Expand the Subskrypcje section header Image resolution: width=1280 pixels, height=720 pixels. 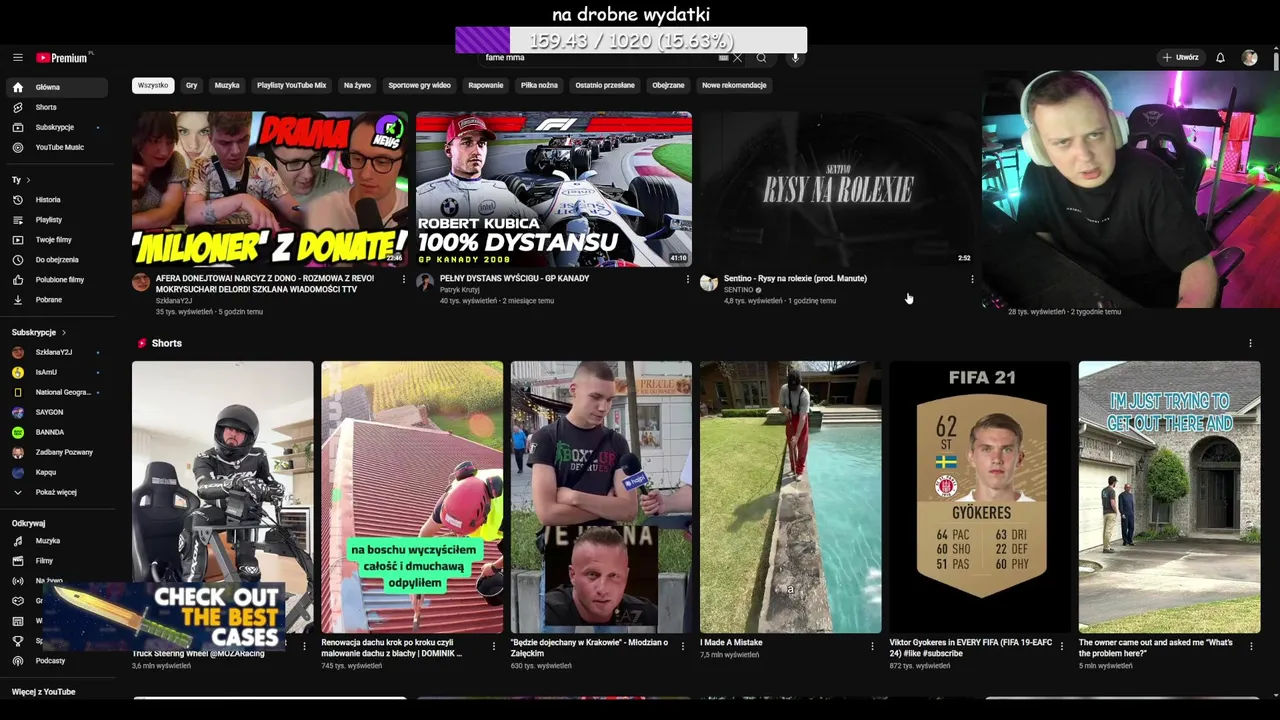pos(39,332)
